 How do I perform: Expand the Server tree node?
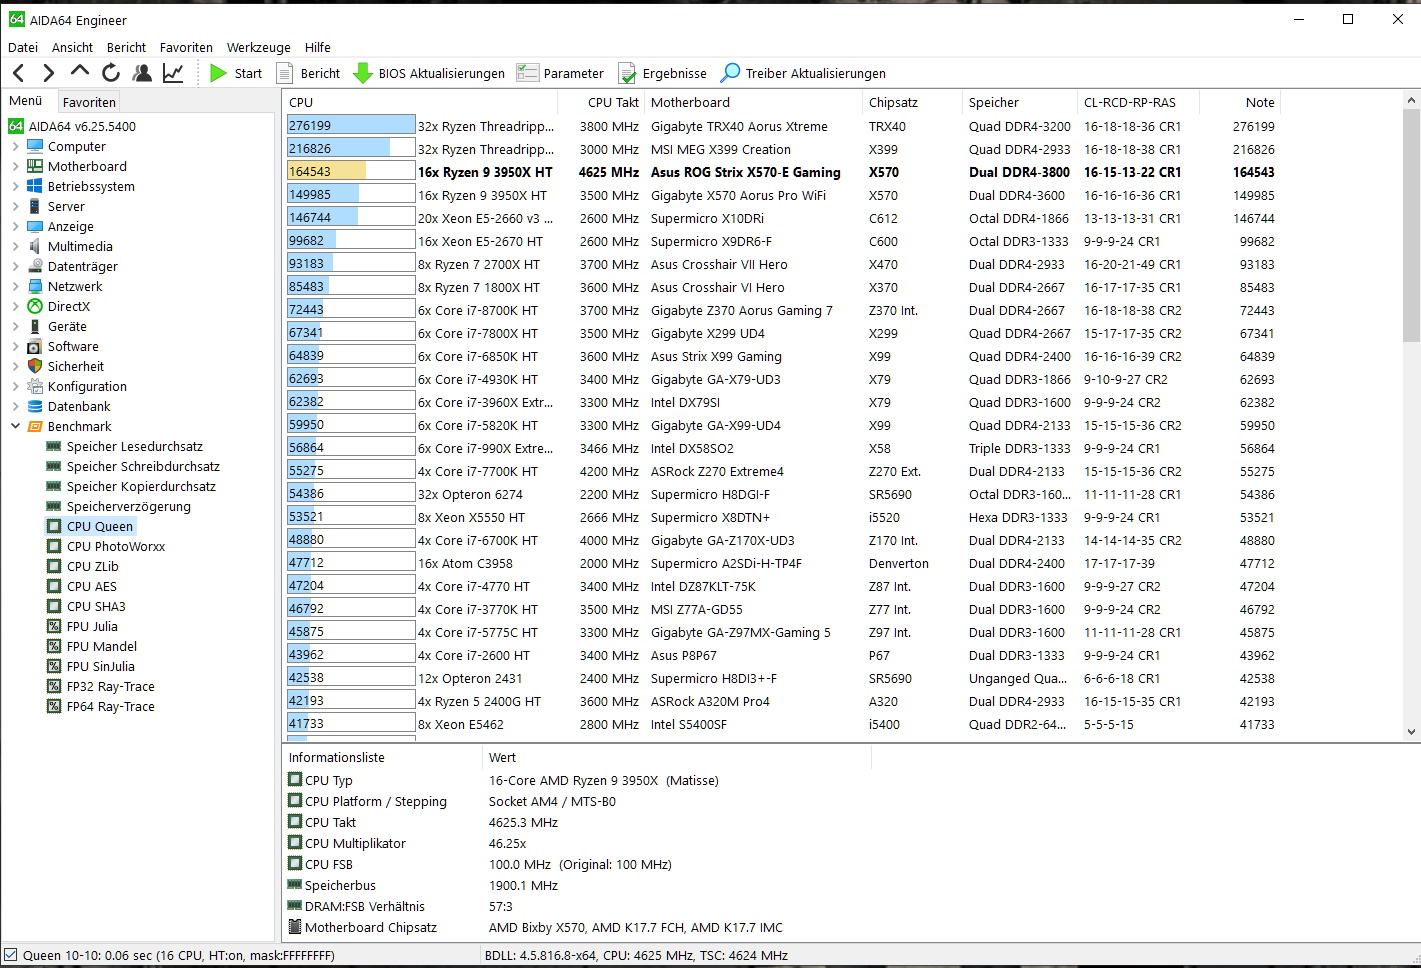pos(16,206)
